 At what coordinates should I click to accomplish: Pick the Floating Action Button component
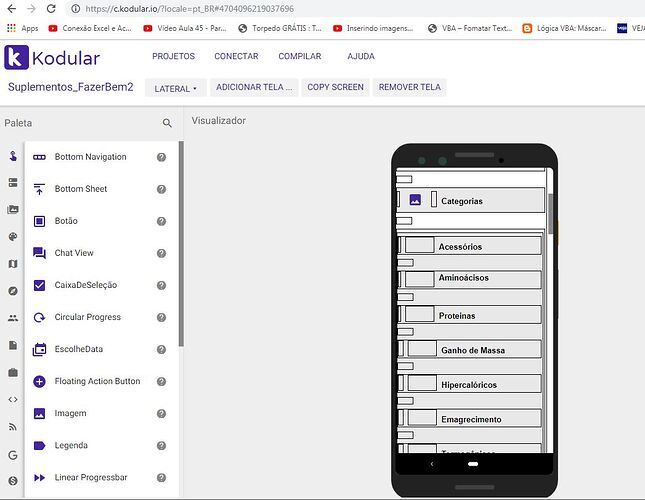click(x=98, y=382)
